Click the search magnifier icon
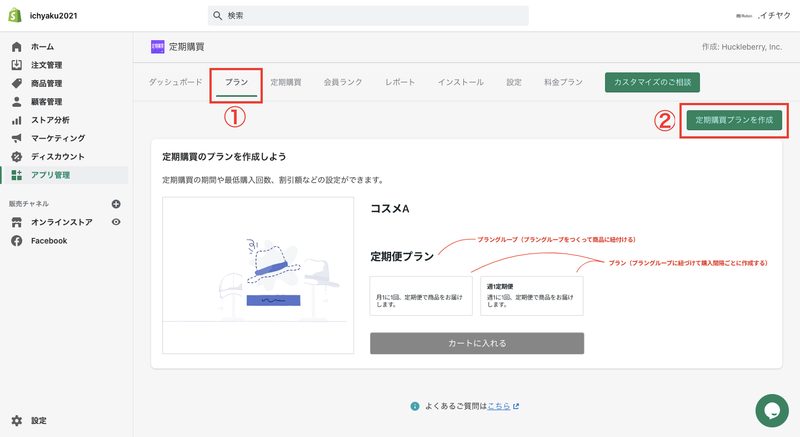This screenshot has height=437, width=800. (x=217, y=16)
